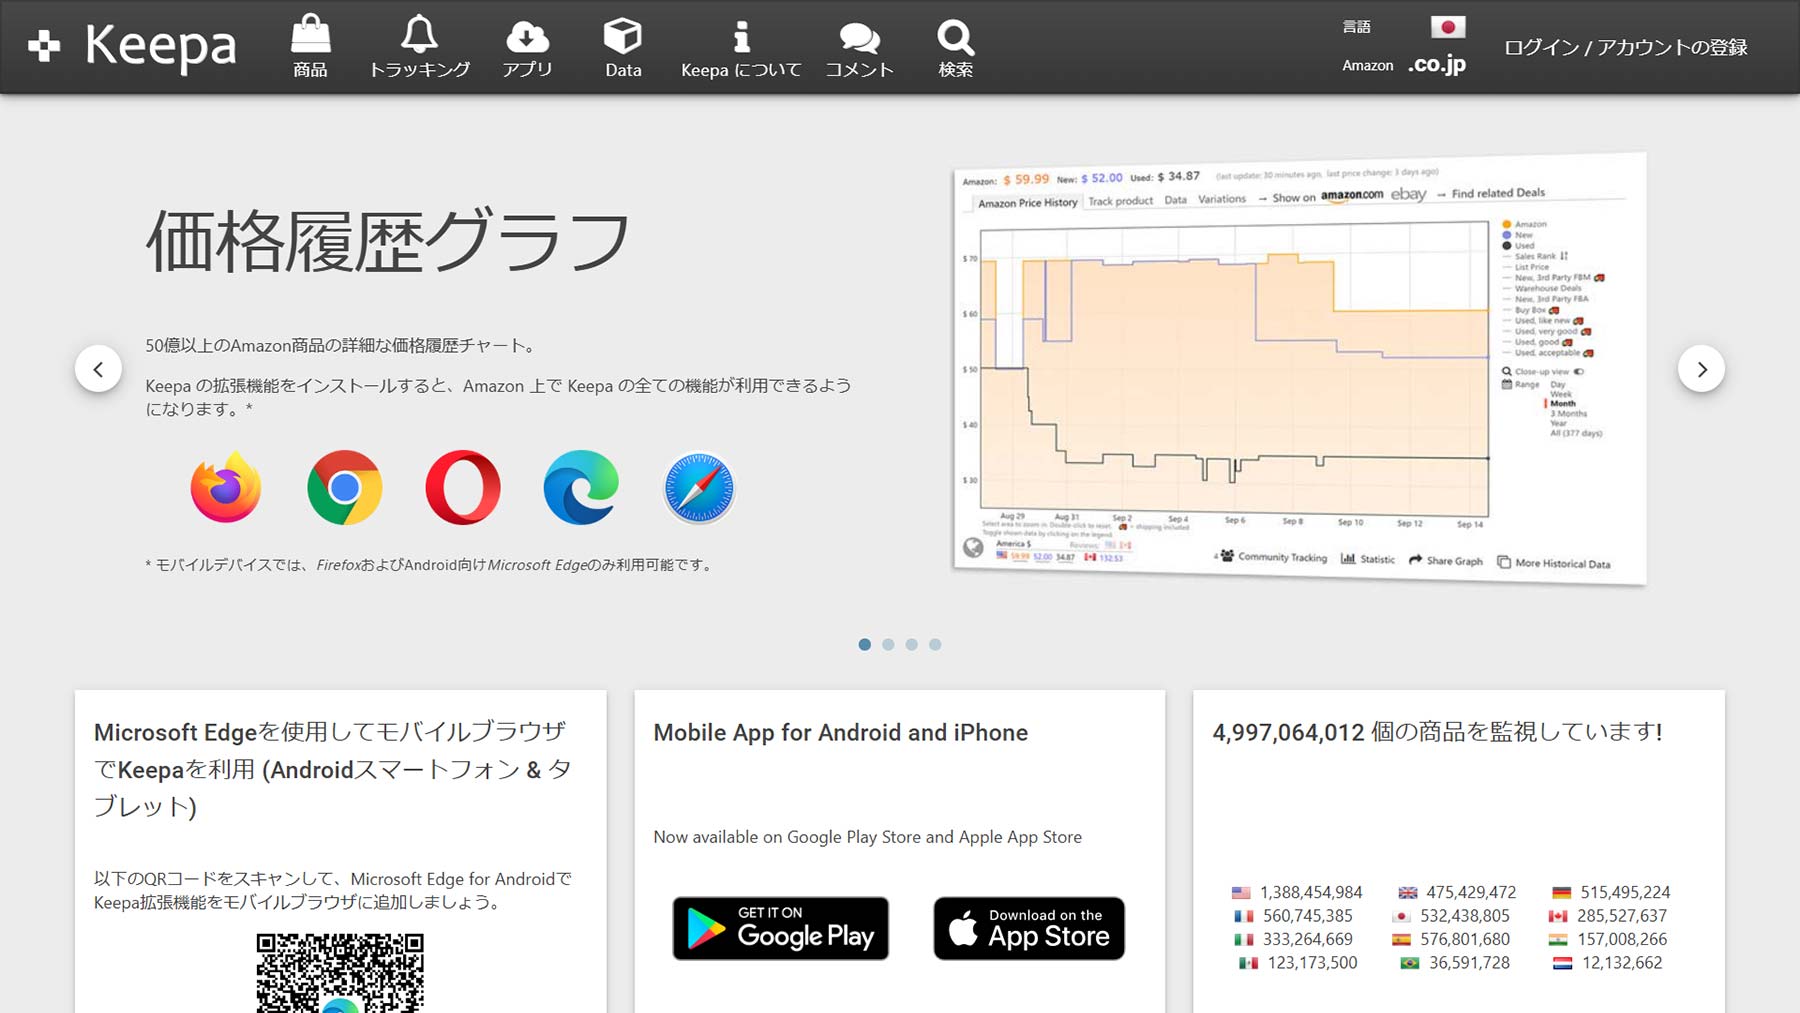Click Mobile App for Android and iPhone heading
This screenshot has width=1800, height=1013.
point(841,732)
